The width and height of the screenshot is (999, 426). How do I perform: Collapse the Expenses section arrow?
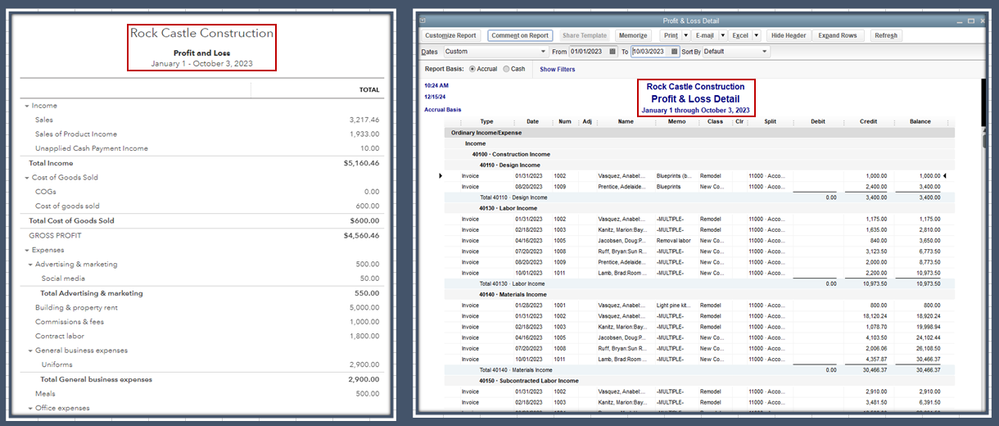coord(27,250)
